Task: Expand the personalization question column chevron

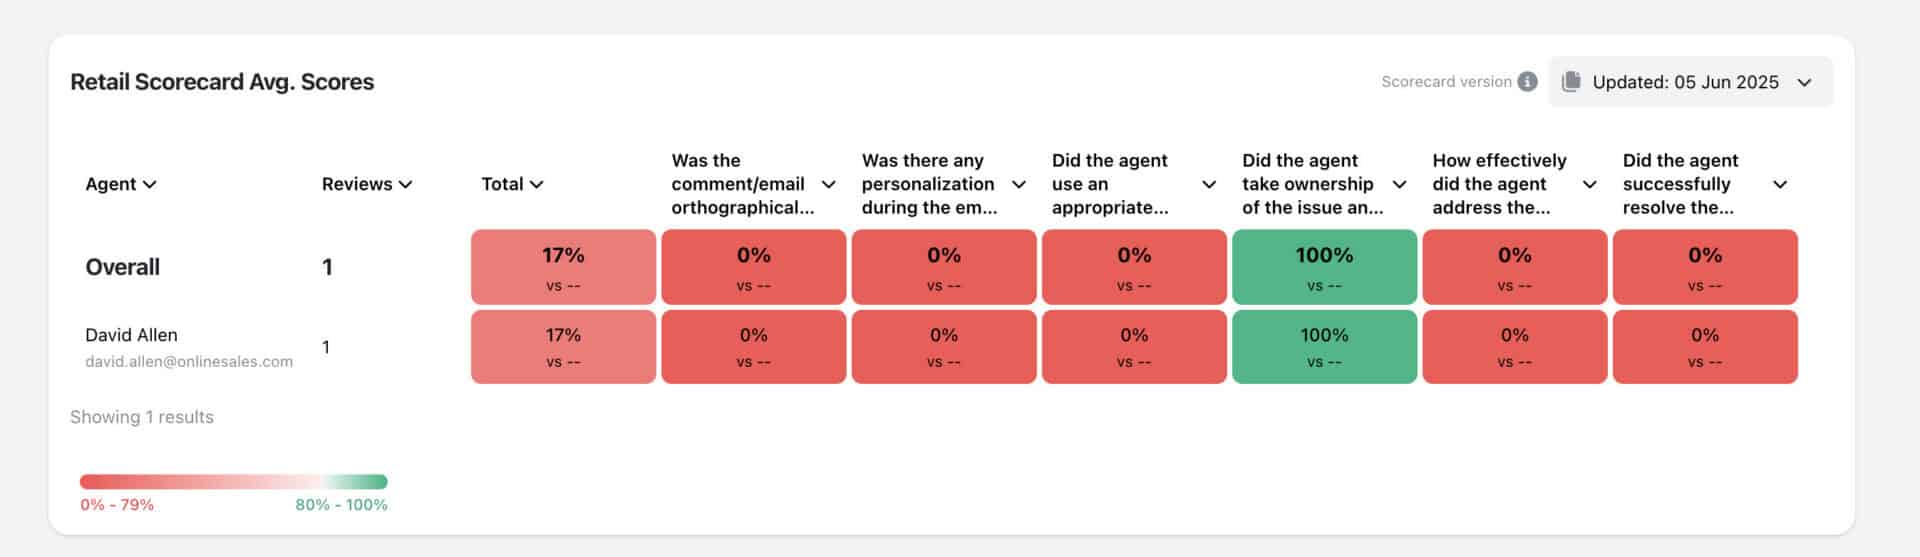Action: pos(1019,184)
